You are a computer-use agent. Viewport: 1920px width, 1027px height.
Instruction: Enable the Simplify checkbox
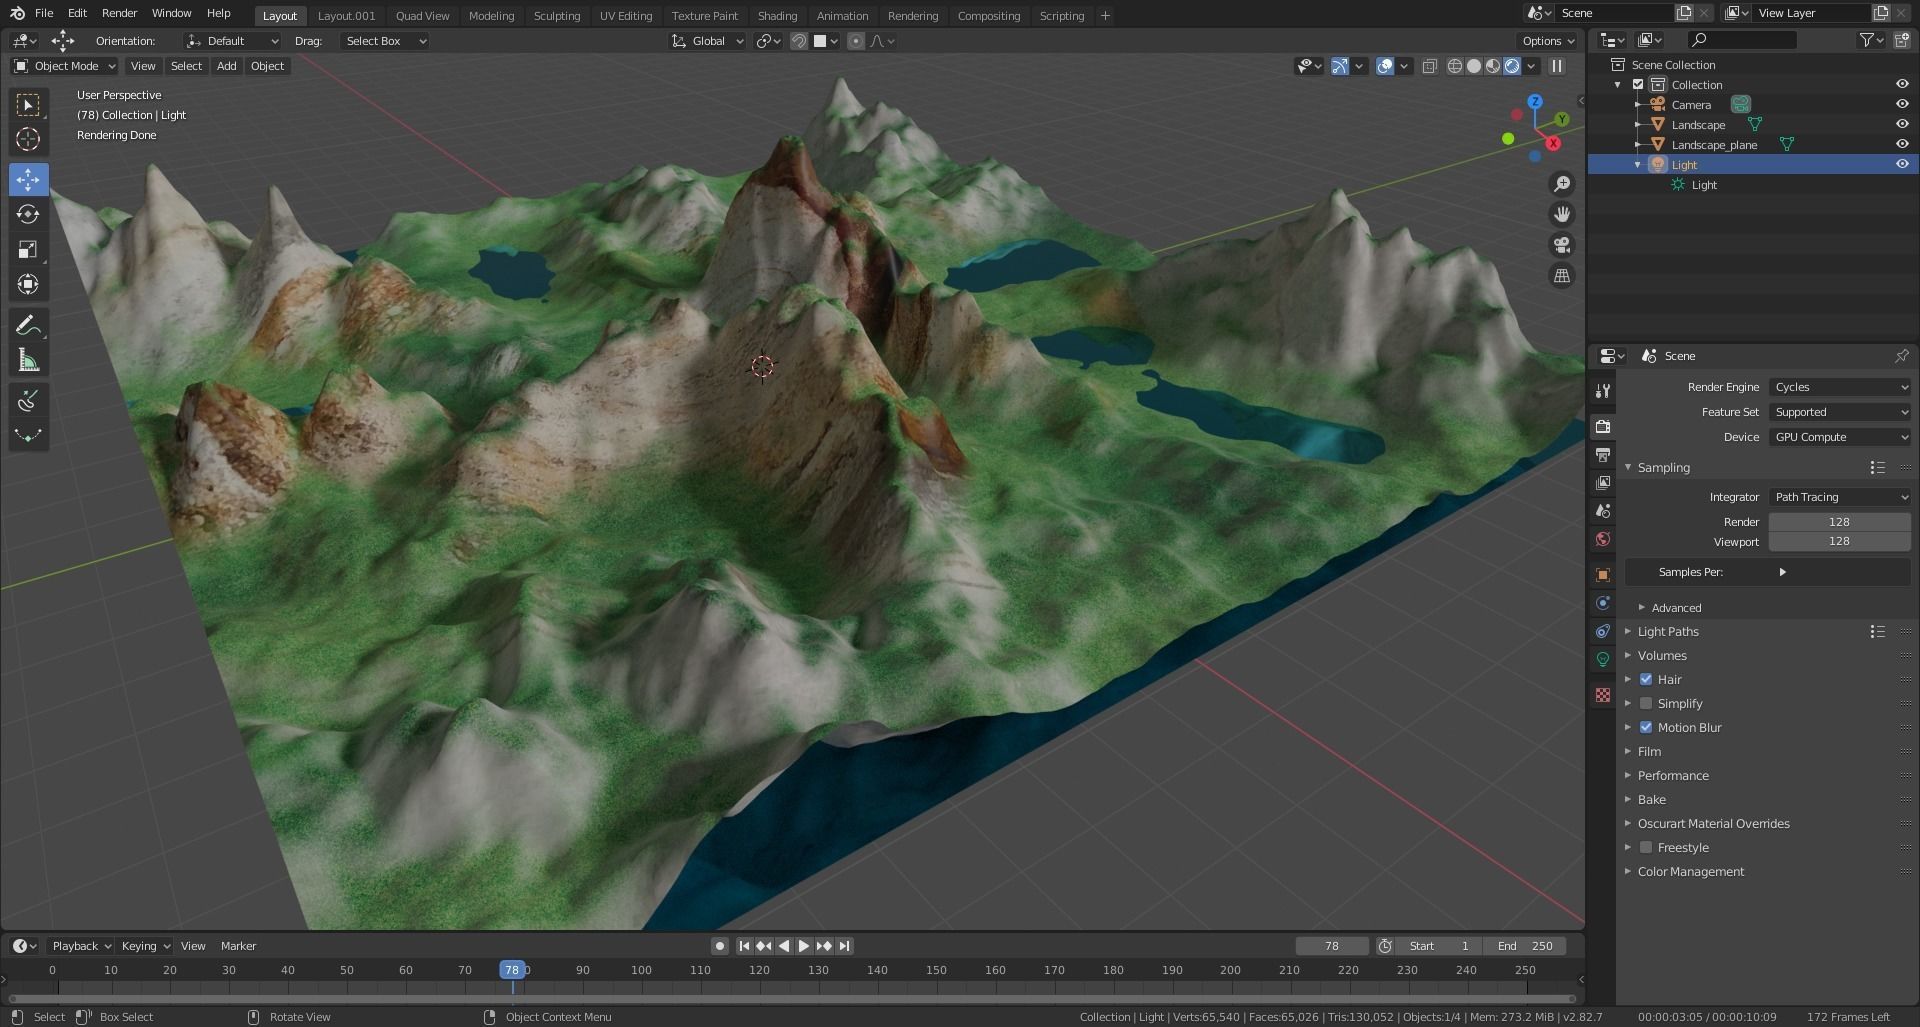(x=1646, y=703)
